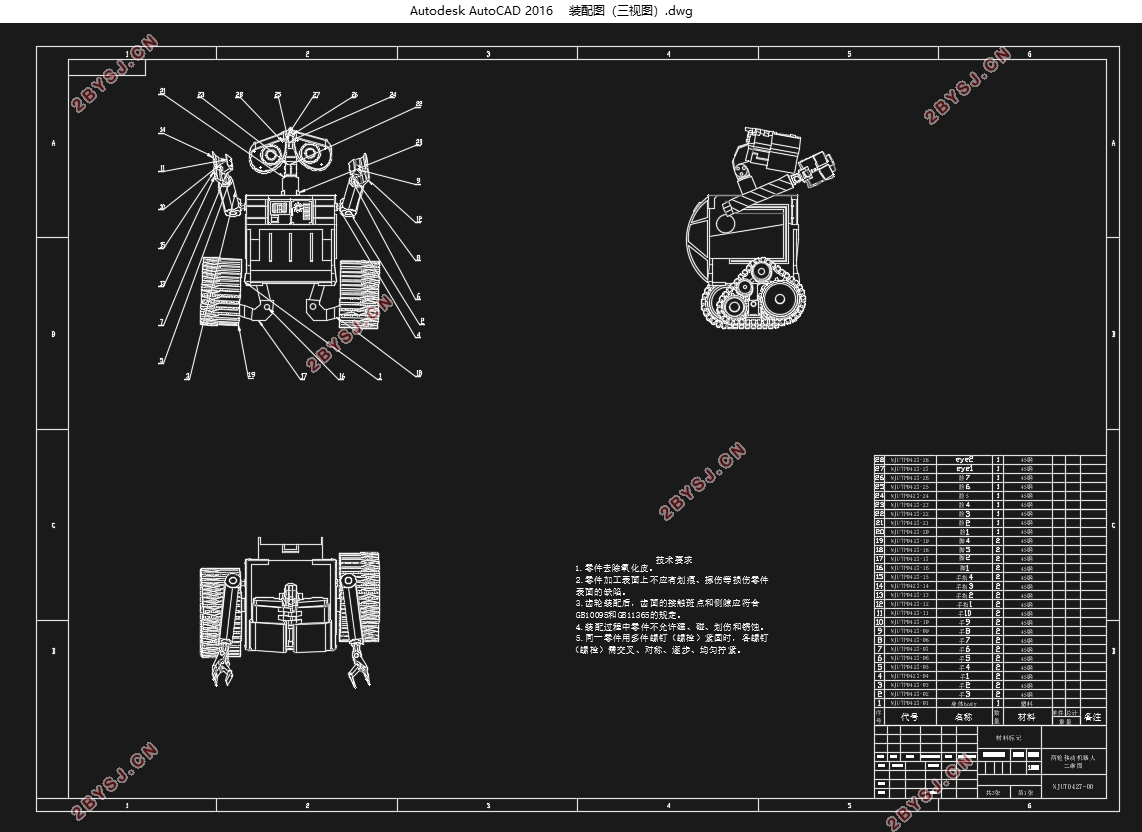This screenshot has width=1142, height=832.
Task: Select callout number 25 above robot head
Action: (277, 95)
